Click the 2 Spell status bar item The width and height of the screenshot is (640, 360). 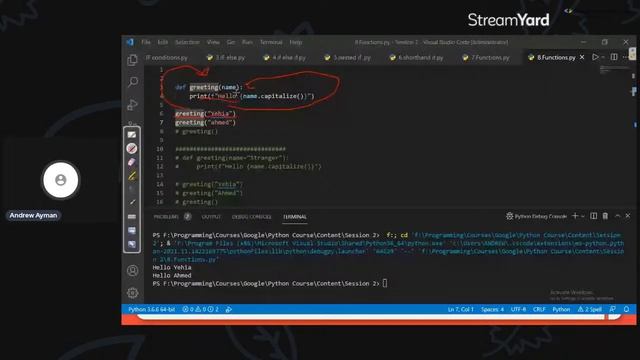click(x=590, y=309)
